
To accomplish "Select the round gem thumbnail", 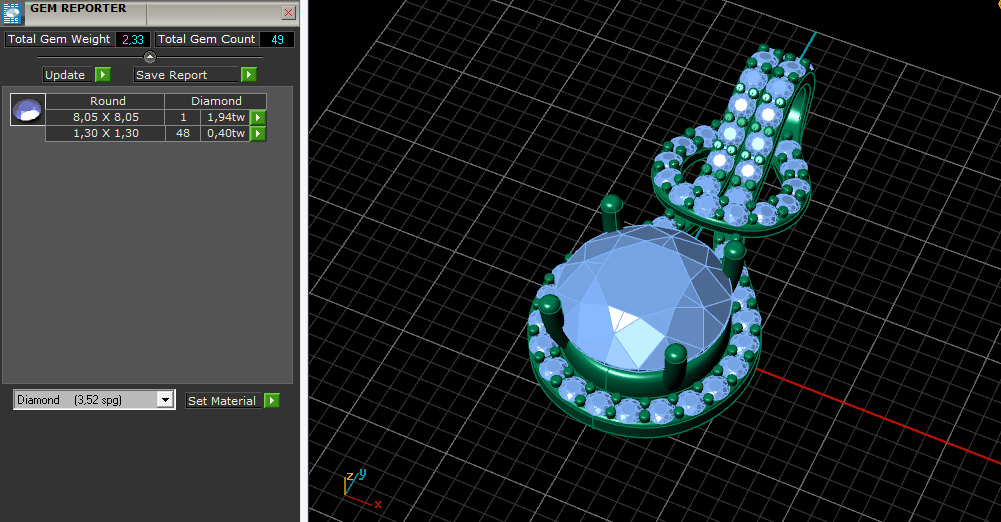I will [x=27, y=109].
